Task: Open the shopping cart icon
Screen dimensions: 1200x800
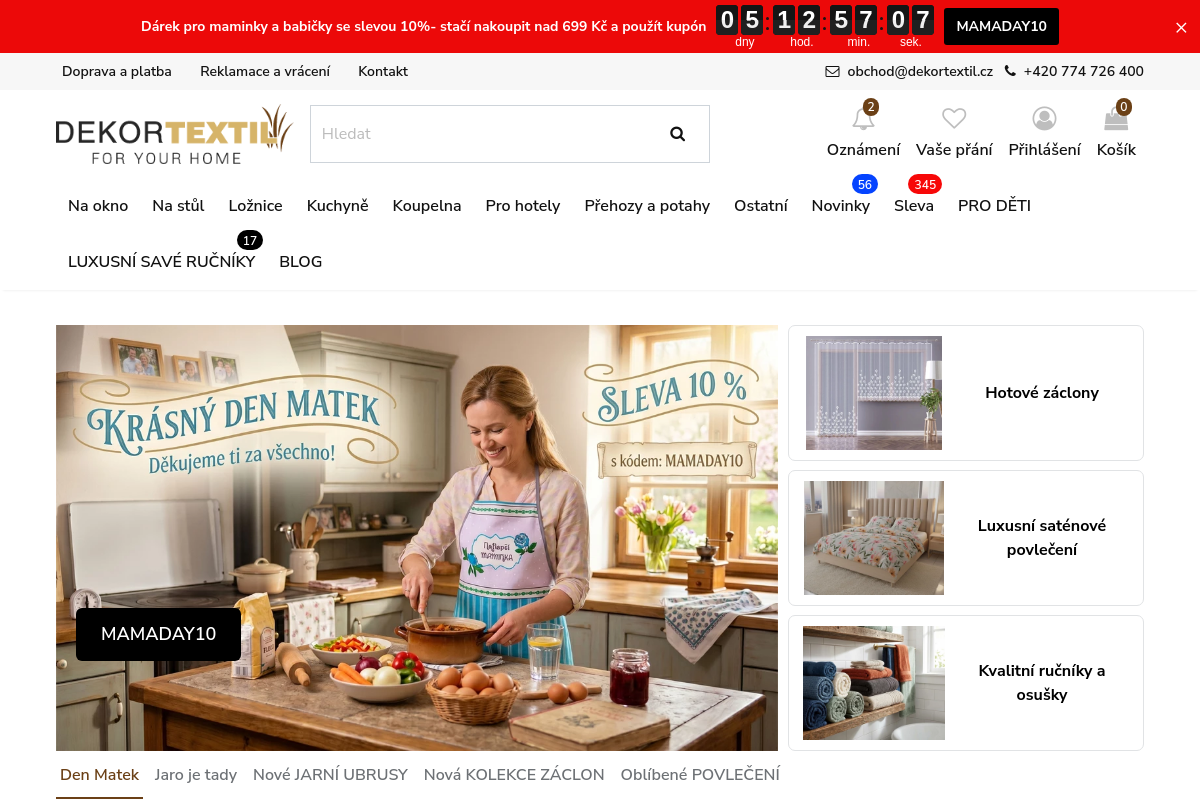Action: [1115, 121]
